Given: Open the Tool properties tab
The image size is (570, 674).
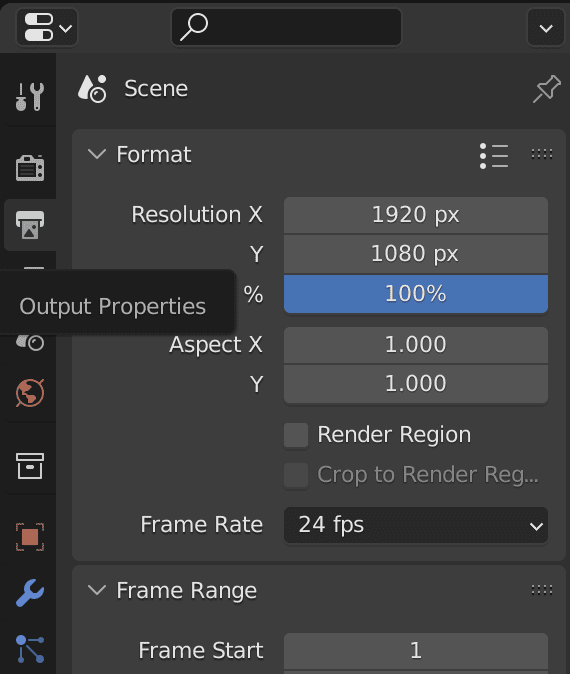Looking at the screenshot, I should coord(30,96).
